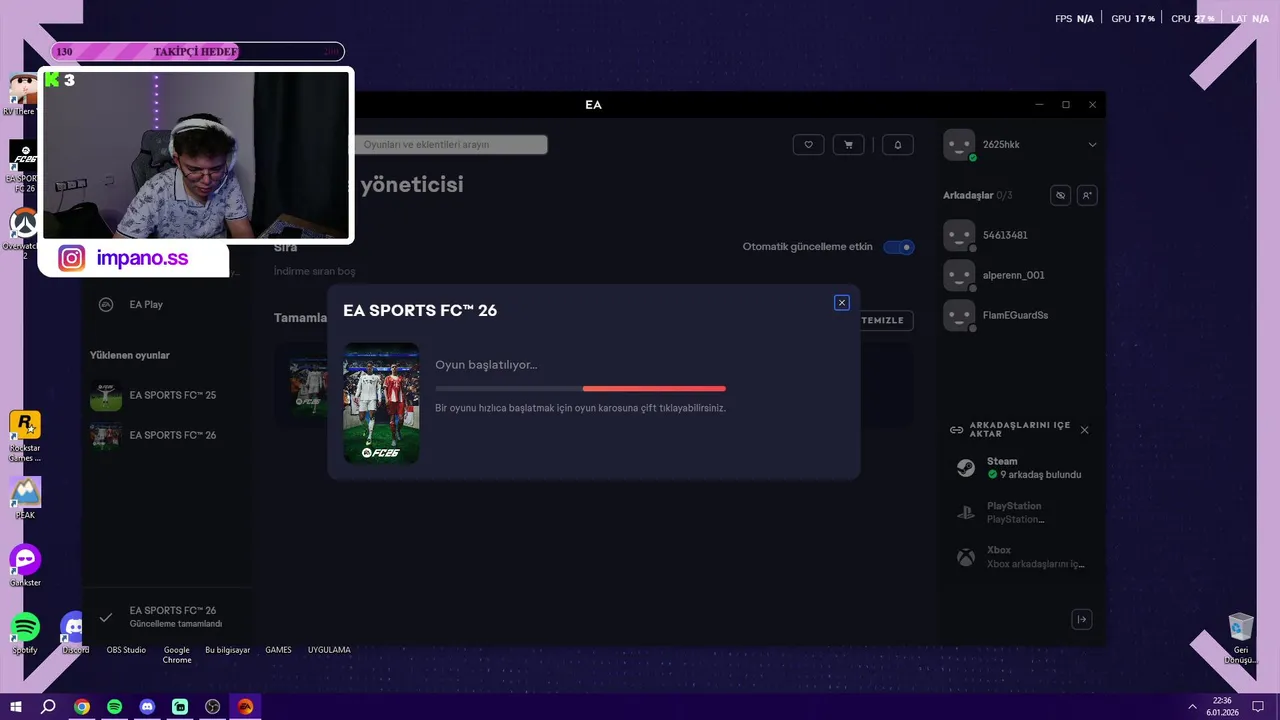Open Streamlabs teal icon in taskbar
This screenshot has height=720, width=1280.
(180, 706)
